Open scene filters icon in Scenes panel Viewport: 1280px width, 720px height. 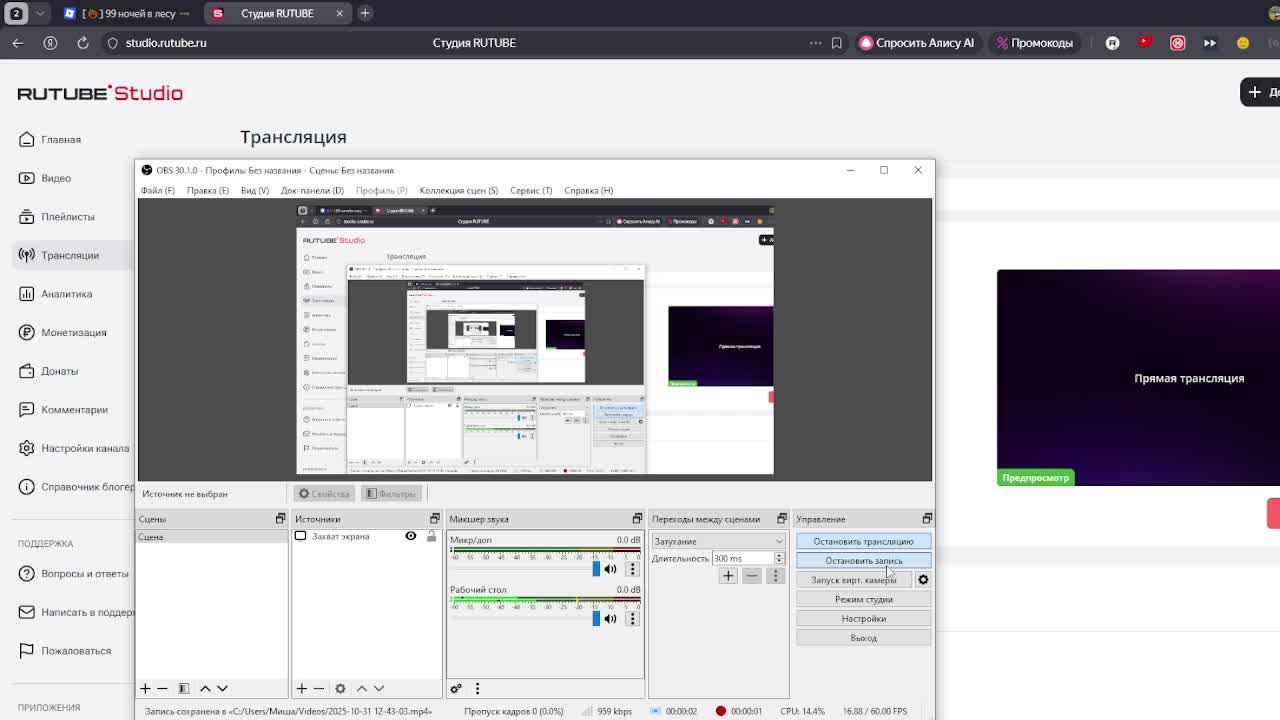[x=184, y=688]
